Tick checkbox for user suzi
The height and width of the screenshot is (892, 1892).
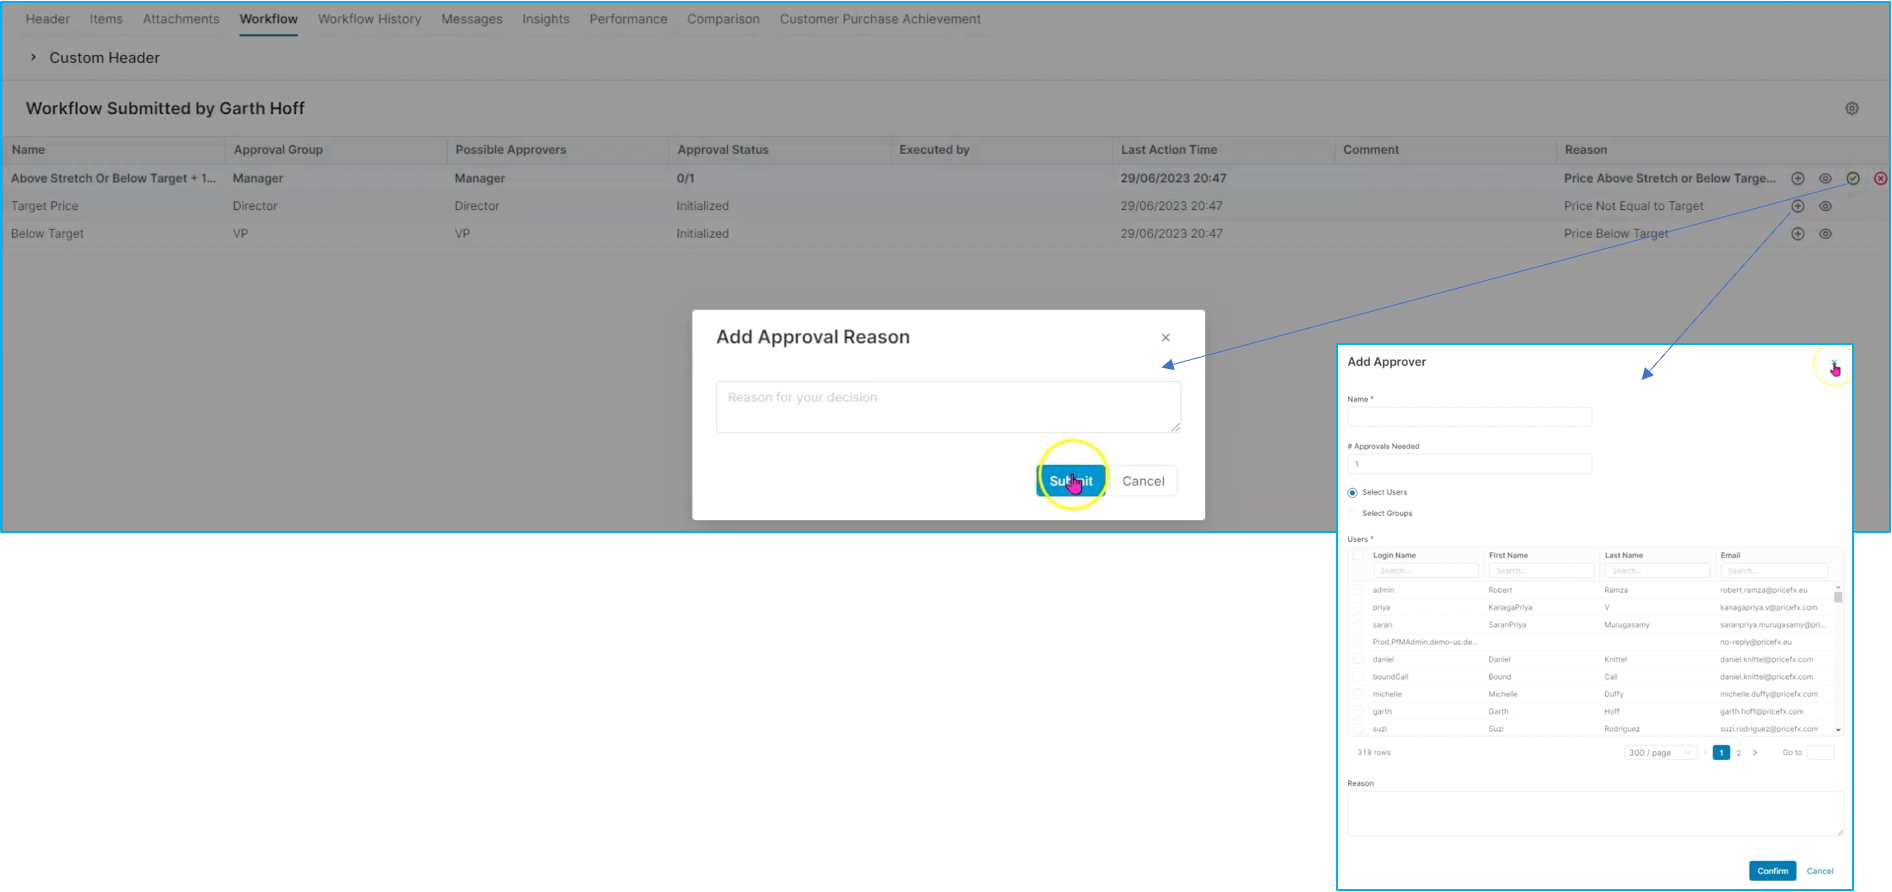coord(1358,728)
